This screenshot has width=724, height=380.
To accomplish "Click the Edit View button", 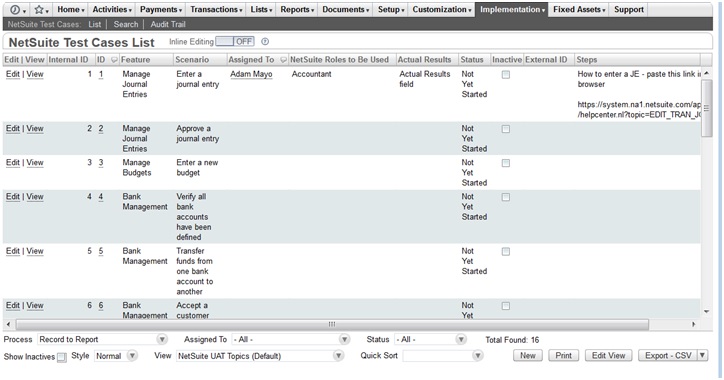I will 608,356.
